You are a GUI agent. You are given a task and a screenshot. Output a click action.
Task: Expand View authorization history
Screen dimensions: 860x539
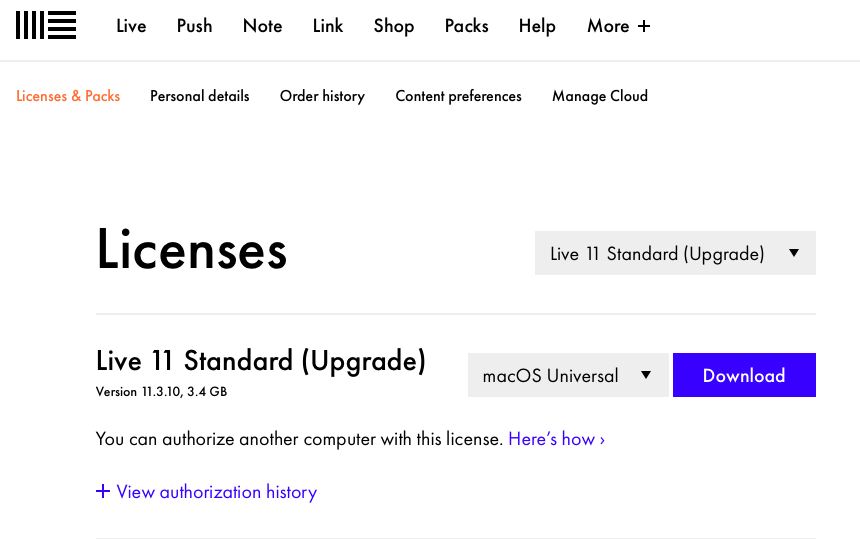[x=217, y=492]
